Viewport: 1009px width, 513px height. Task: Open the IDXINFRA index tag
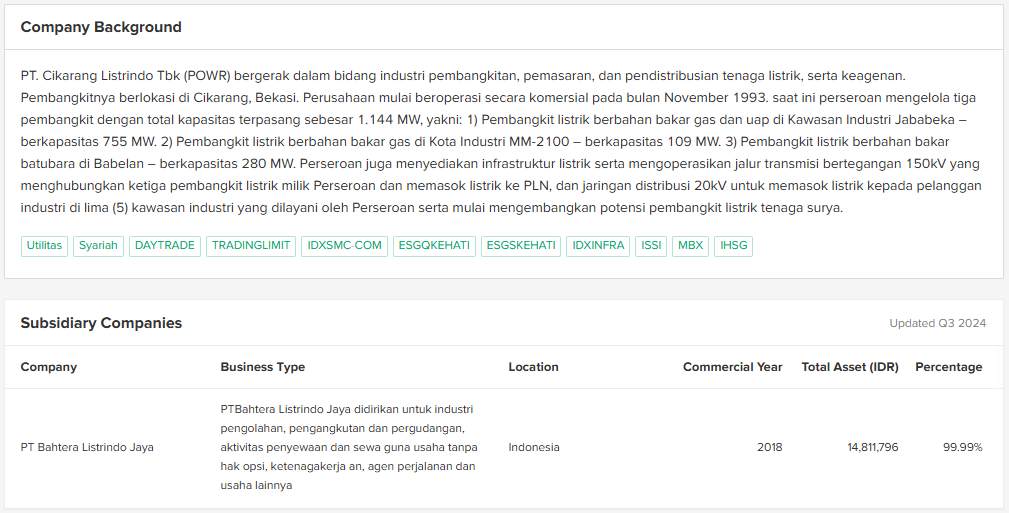coord(598,246)
